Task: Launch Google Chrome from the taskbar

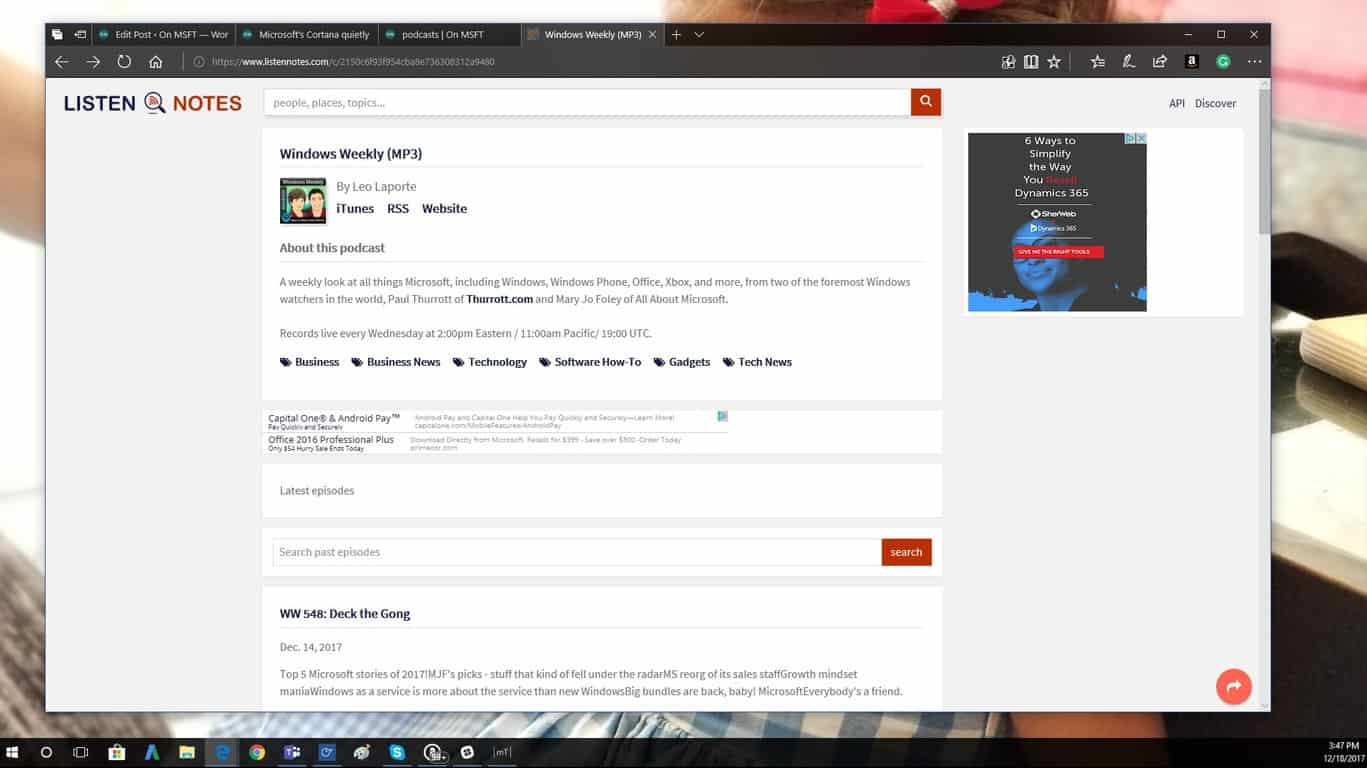Action: click(x=257, y=753)
